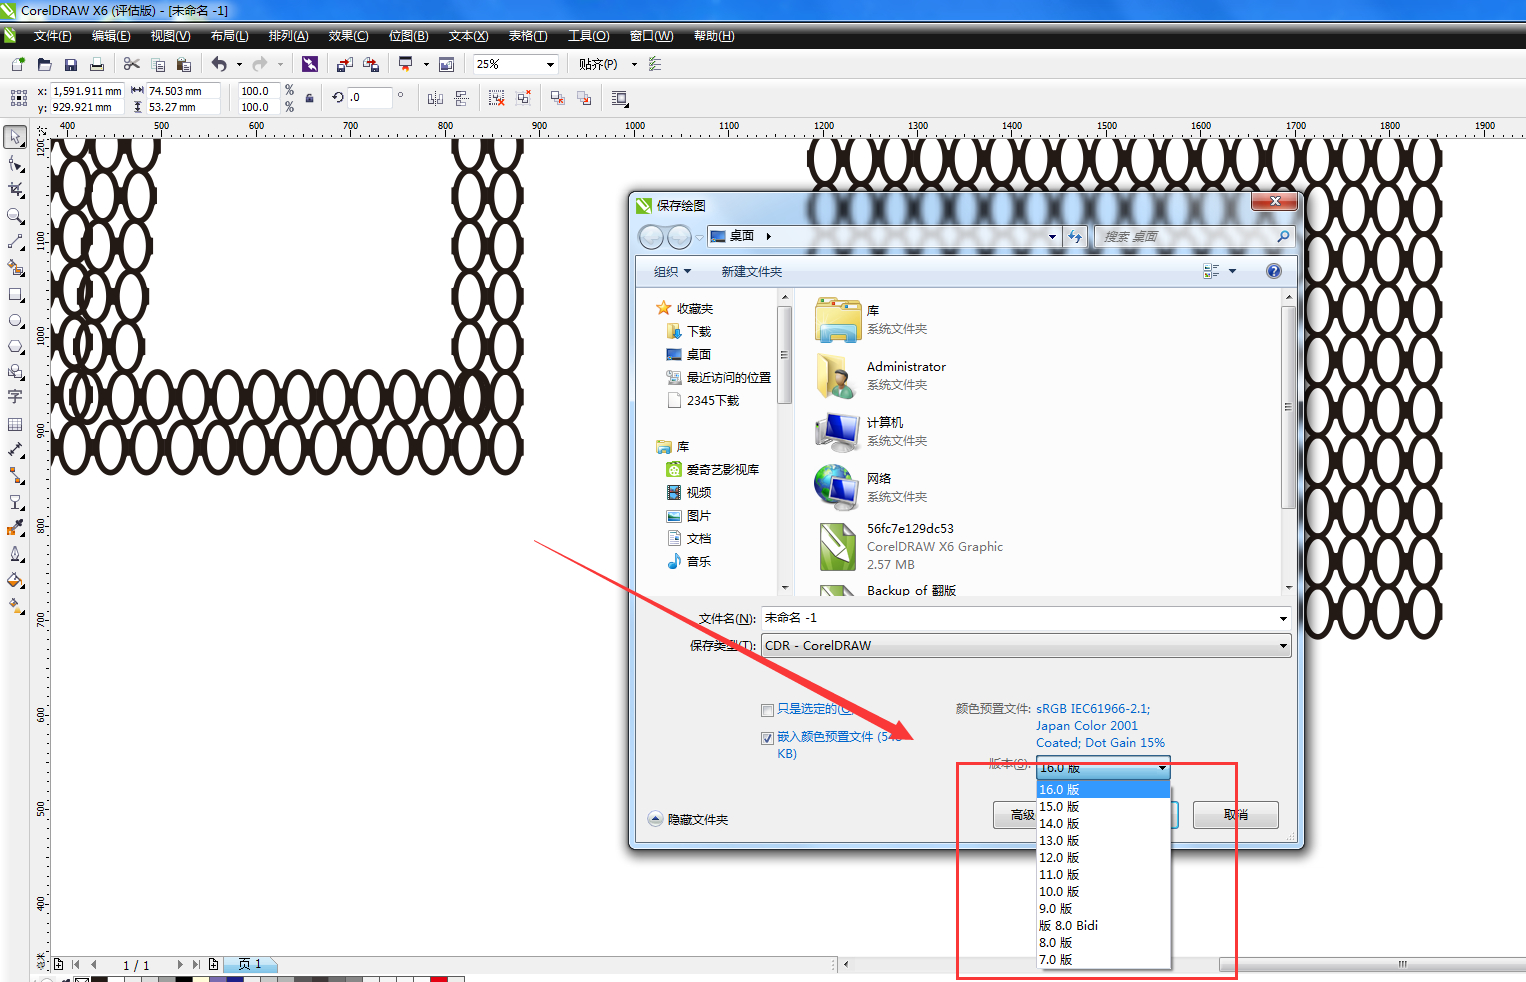Close the 版本 version dropdown

click(x=1162, y=768)
